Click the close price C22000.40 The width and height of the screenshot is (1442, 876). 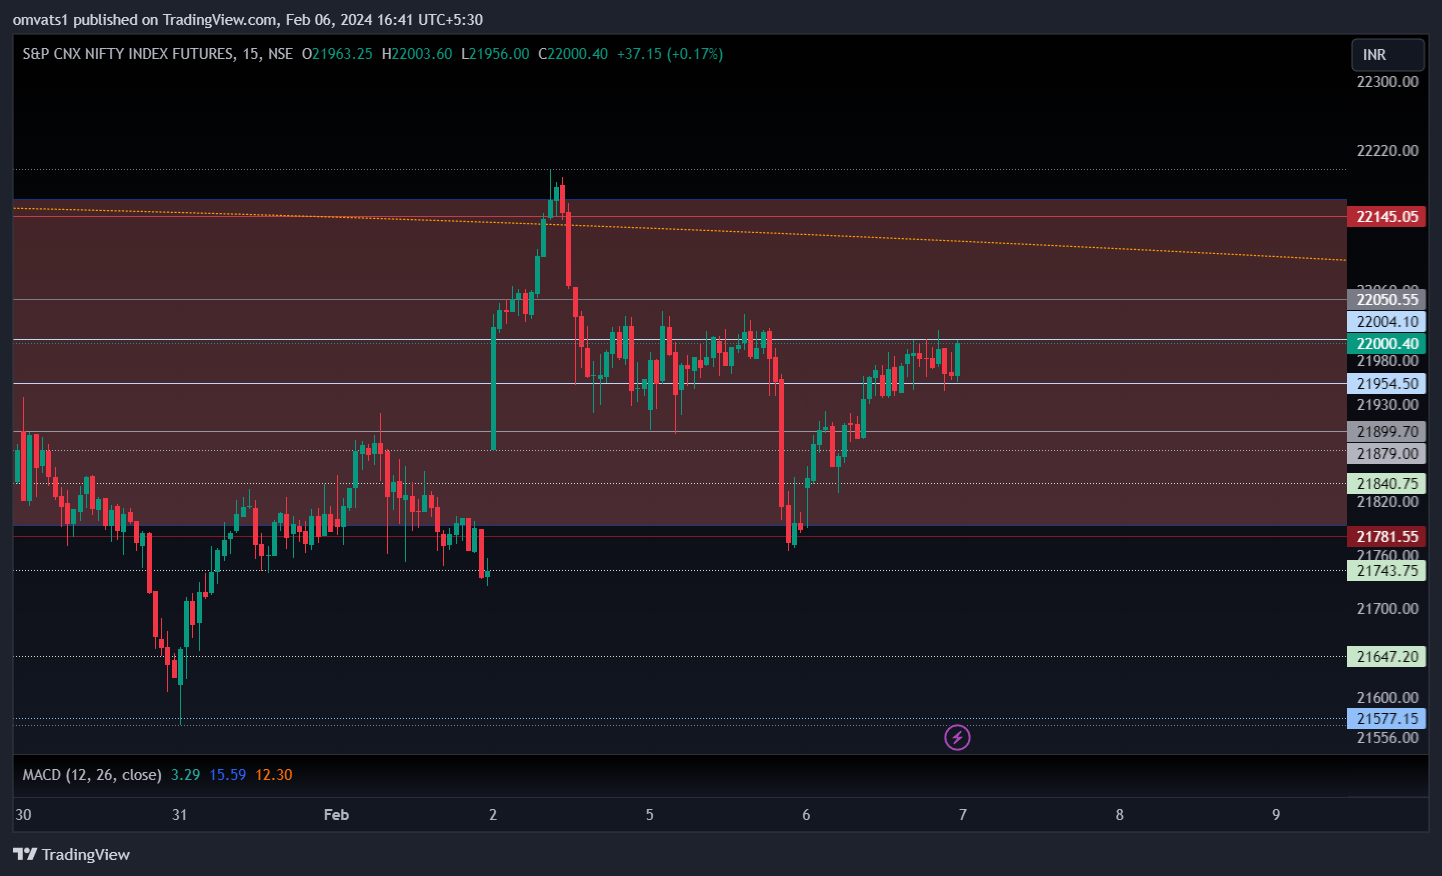tap(573, 54)
